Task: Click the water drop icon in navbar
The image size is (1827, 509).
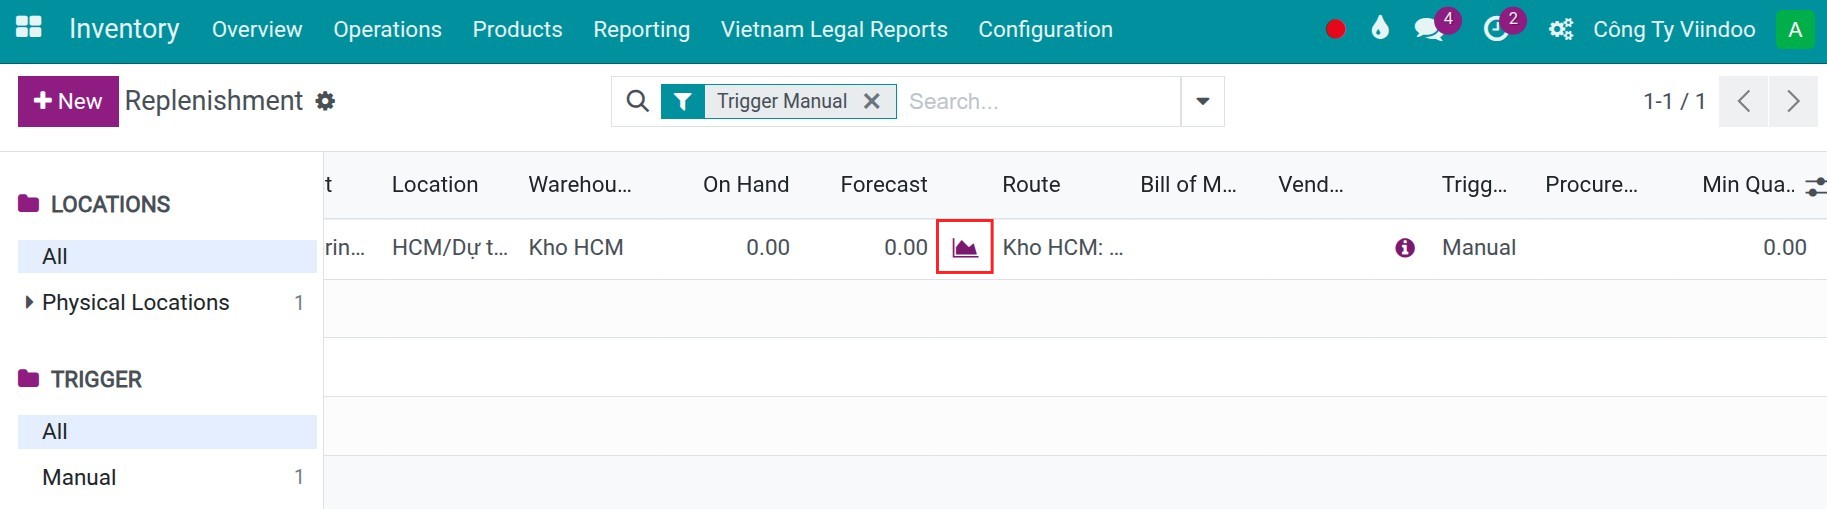Action: point(1380,29)
